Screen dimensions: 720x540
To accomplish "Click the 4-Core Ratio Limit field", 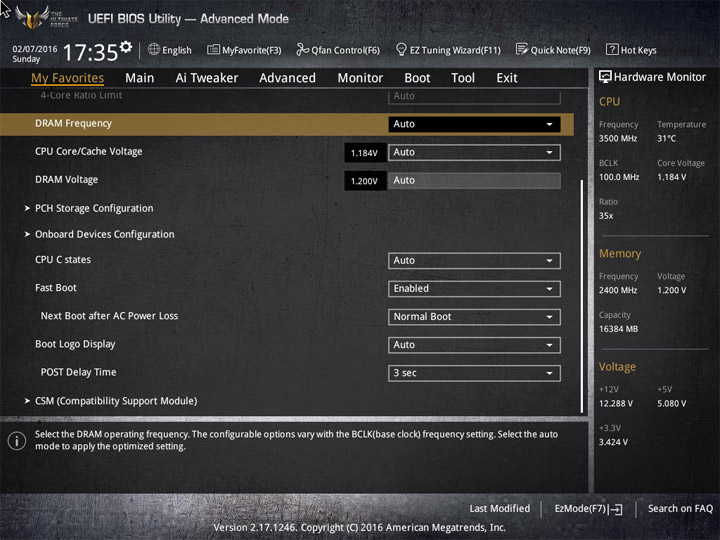I will point(474,96).
